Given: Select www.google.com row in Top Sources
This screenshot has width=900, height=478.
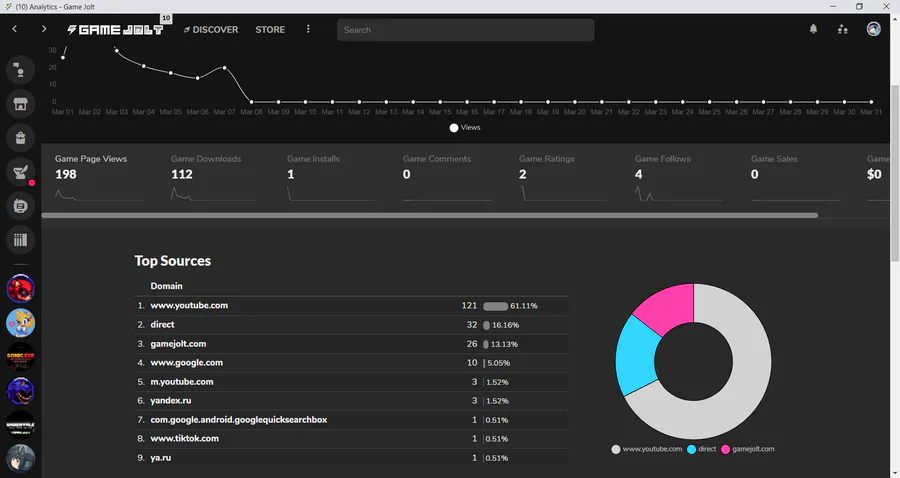Looking at the screenshot, I should [351, 363].
